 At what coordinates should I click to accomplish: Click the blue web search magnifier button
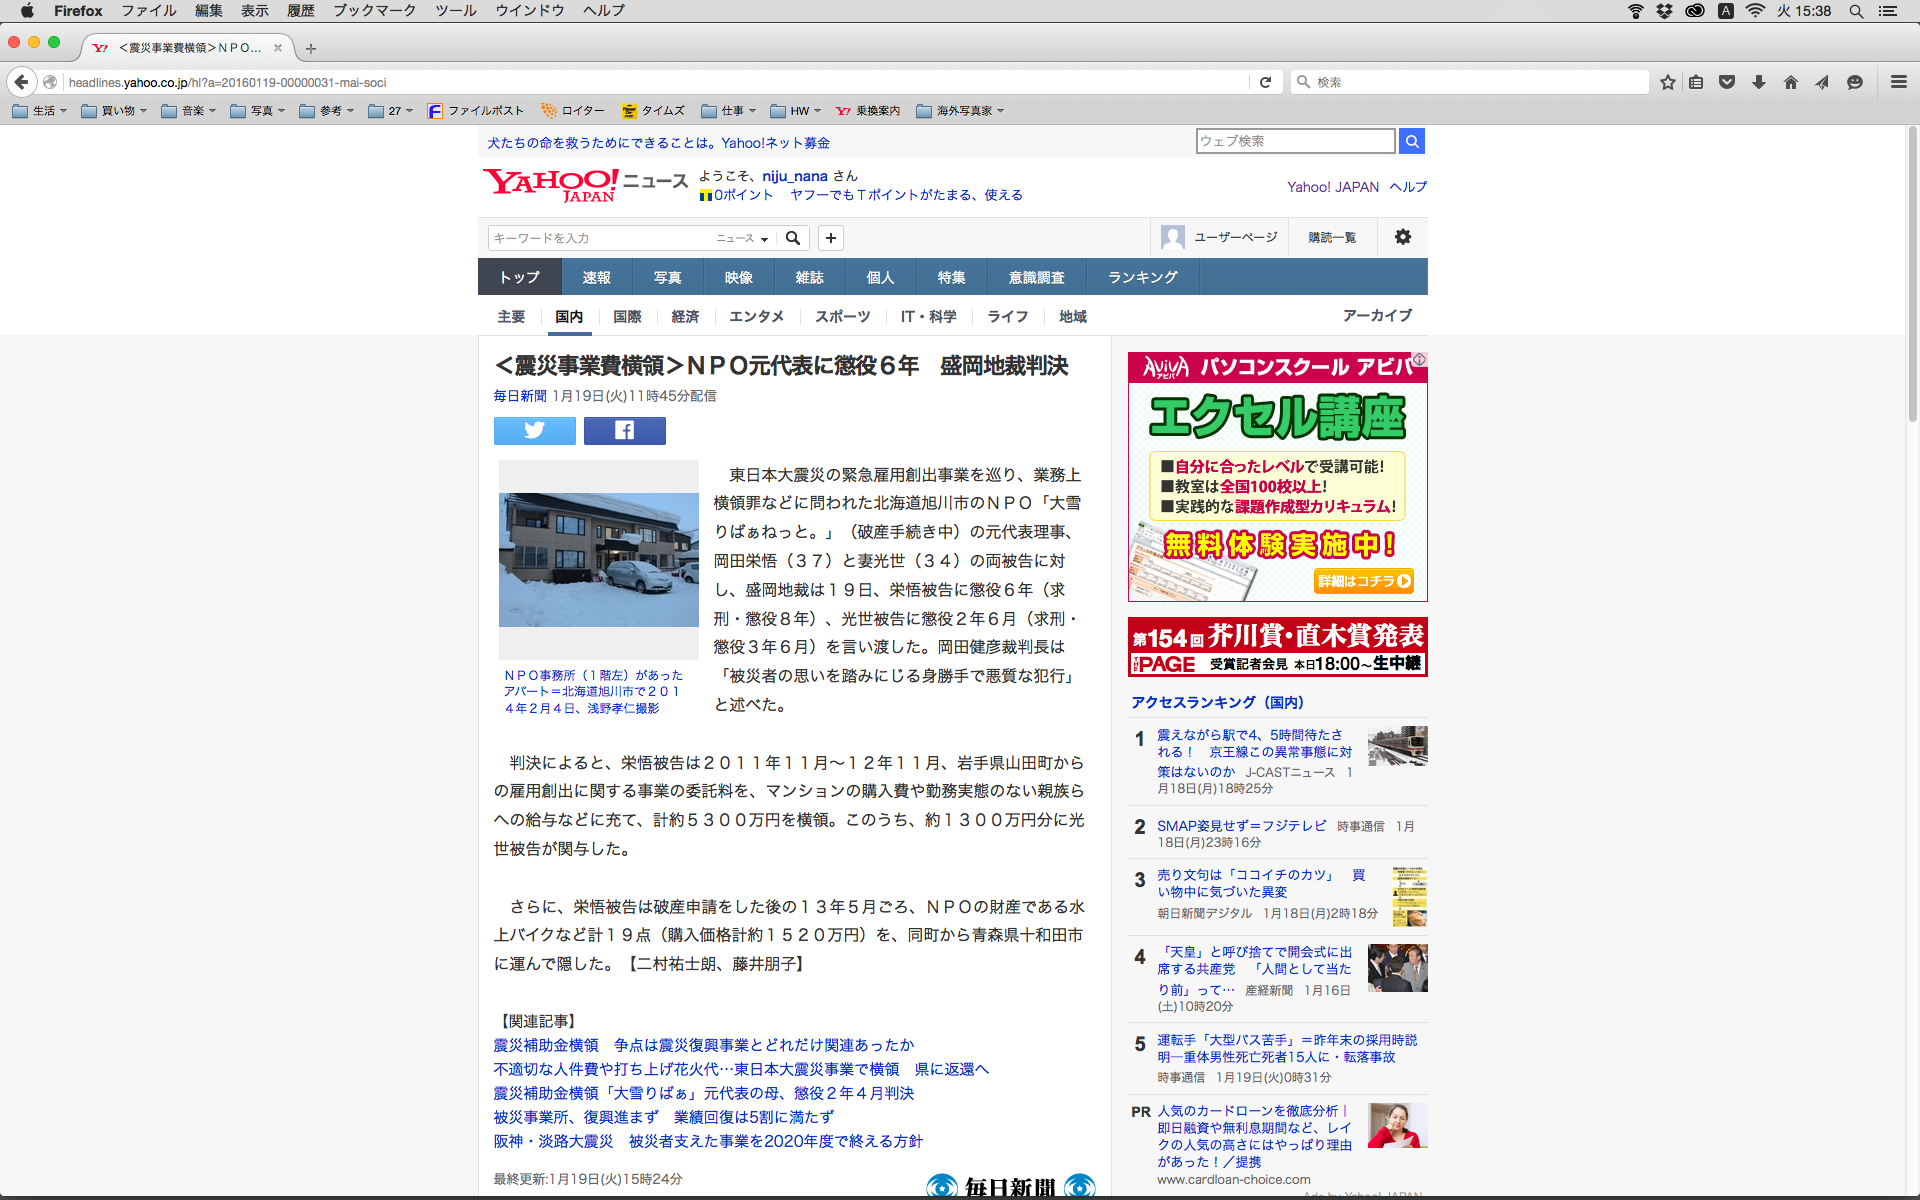pos(1411,141)
